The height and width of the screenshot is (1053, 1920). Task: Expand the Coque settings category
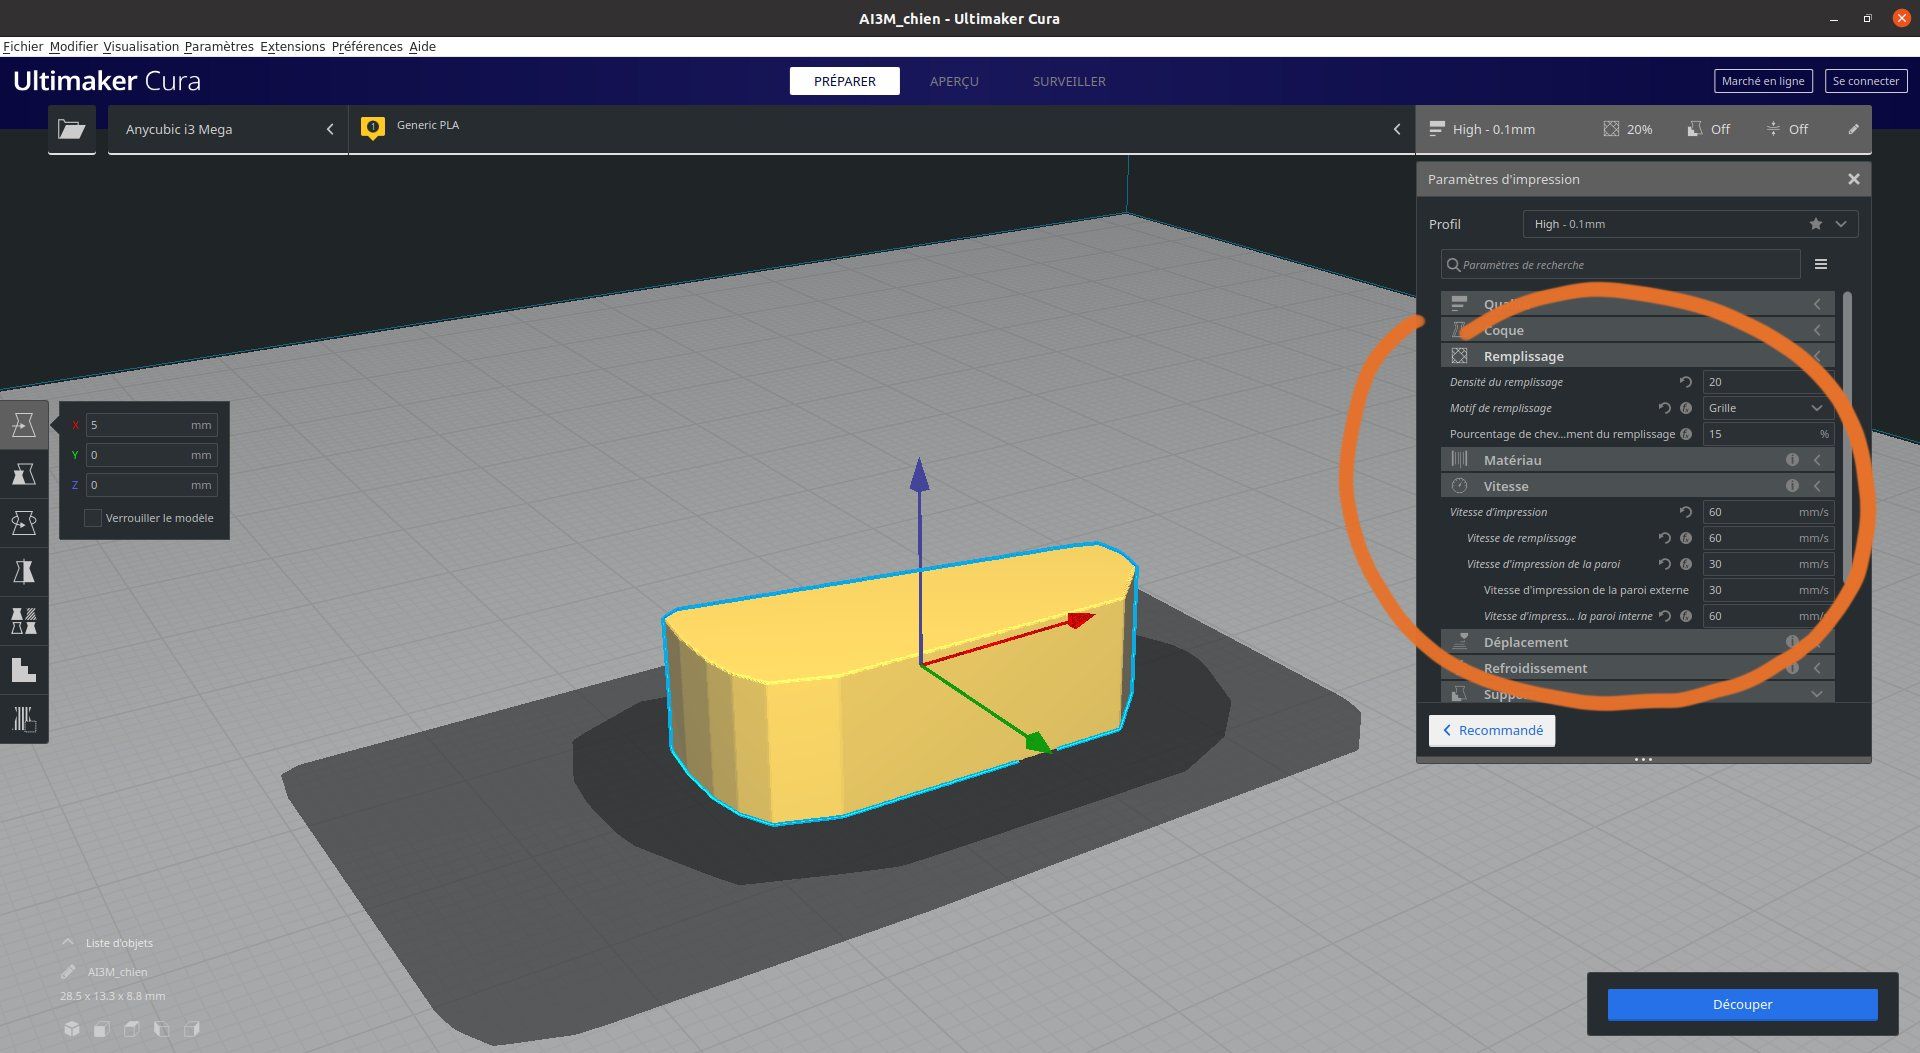(1637, 330)
